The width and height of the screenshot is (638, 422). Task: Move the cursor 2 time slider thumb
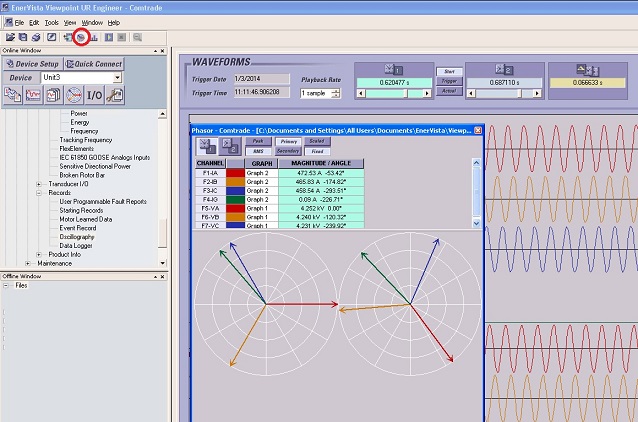519,94
